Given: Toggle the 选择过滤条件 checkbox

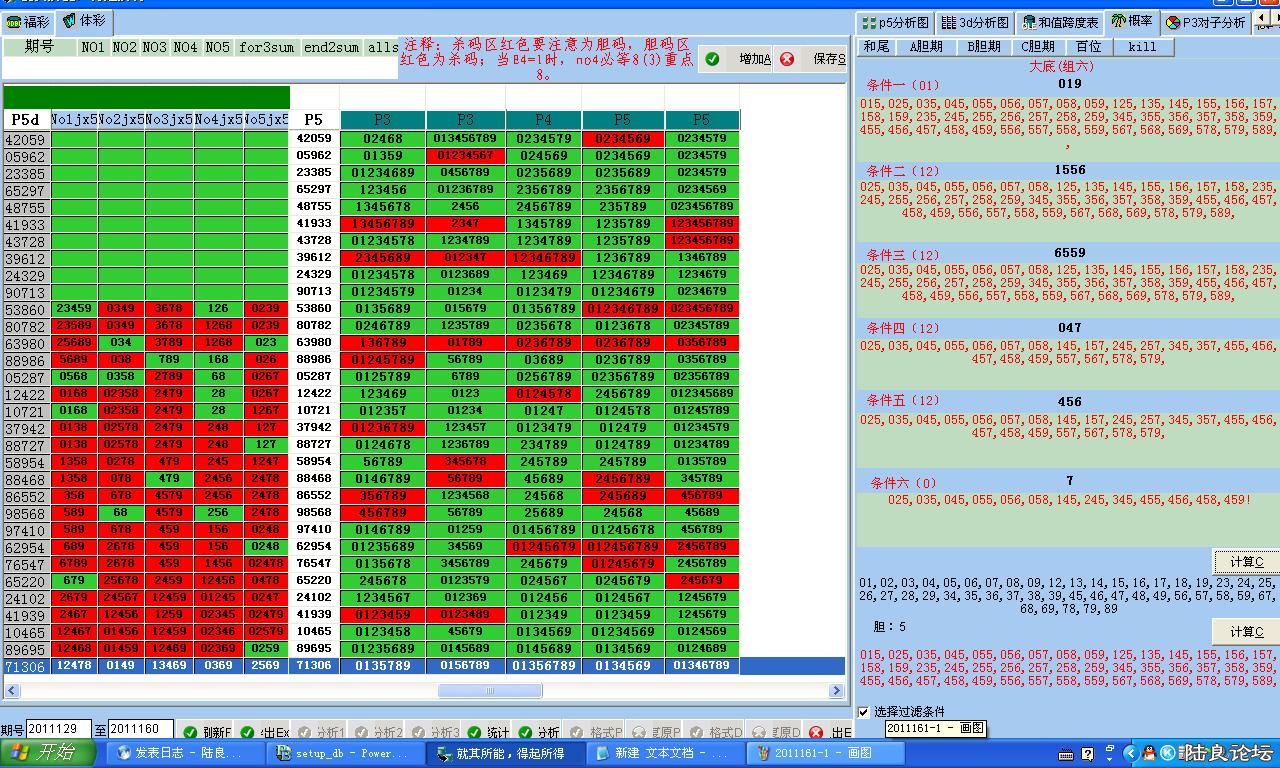Looking at the screenshot, I should 863,712.
